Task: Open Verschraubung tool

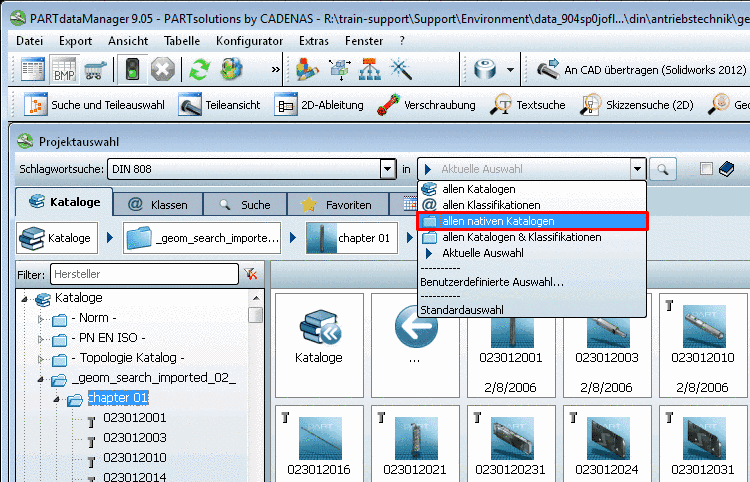Action: pos(426,105)
